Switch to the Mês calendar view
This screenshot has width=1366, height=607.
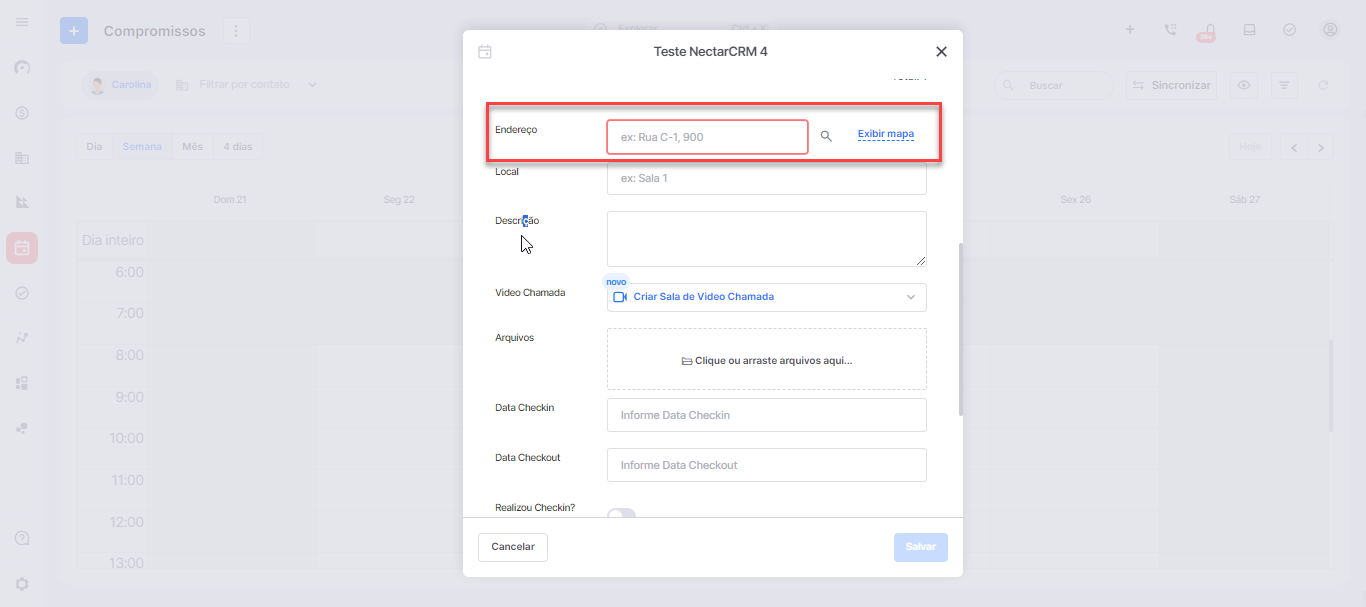coord(192,147)
